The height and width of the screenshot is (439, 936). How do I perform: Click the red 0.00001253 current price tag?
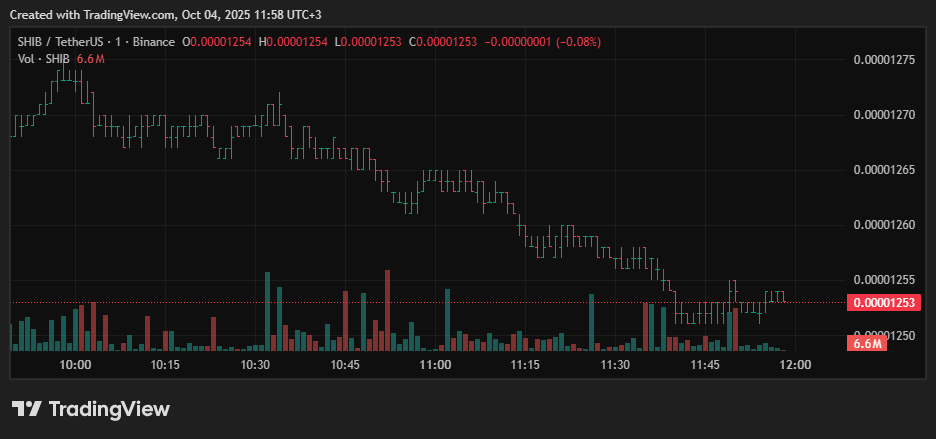884,302
